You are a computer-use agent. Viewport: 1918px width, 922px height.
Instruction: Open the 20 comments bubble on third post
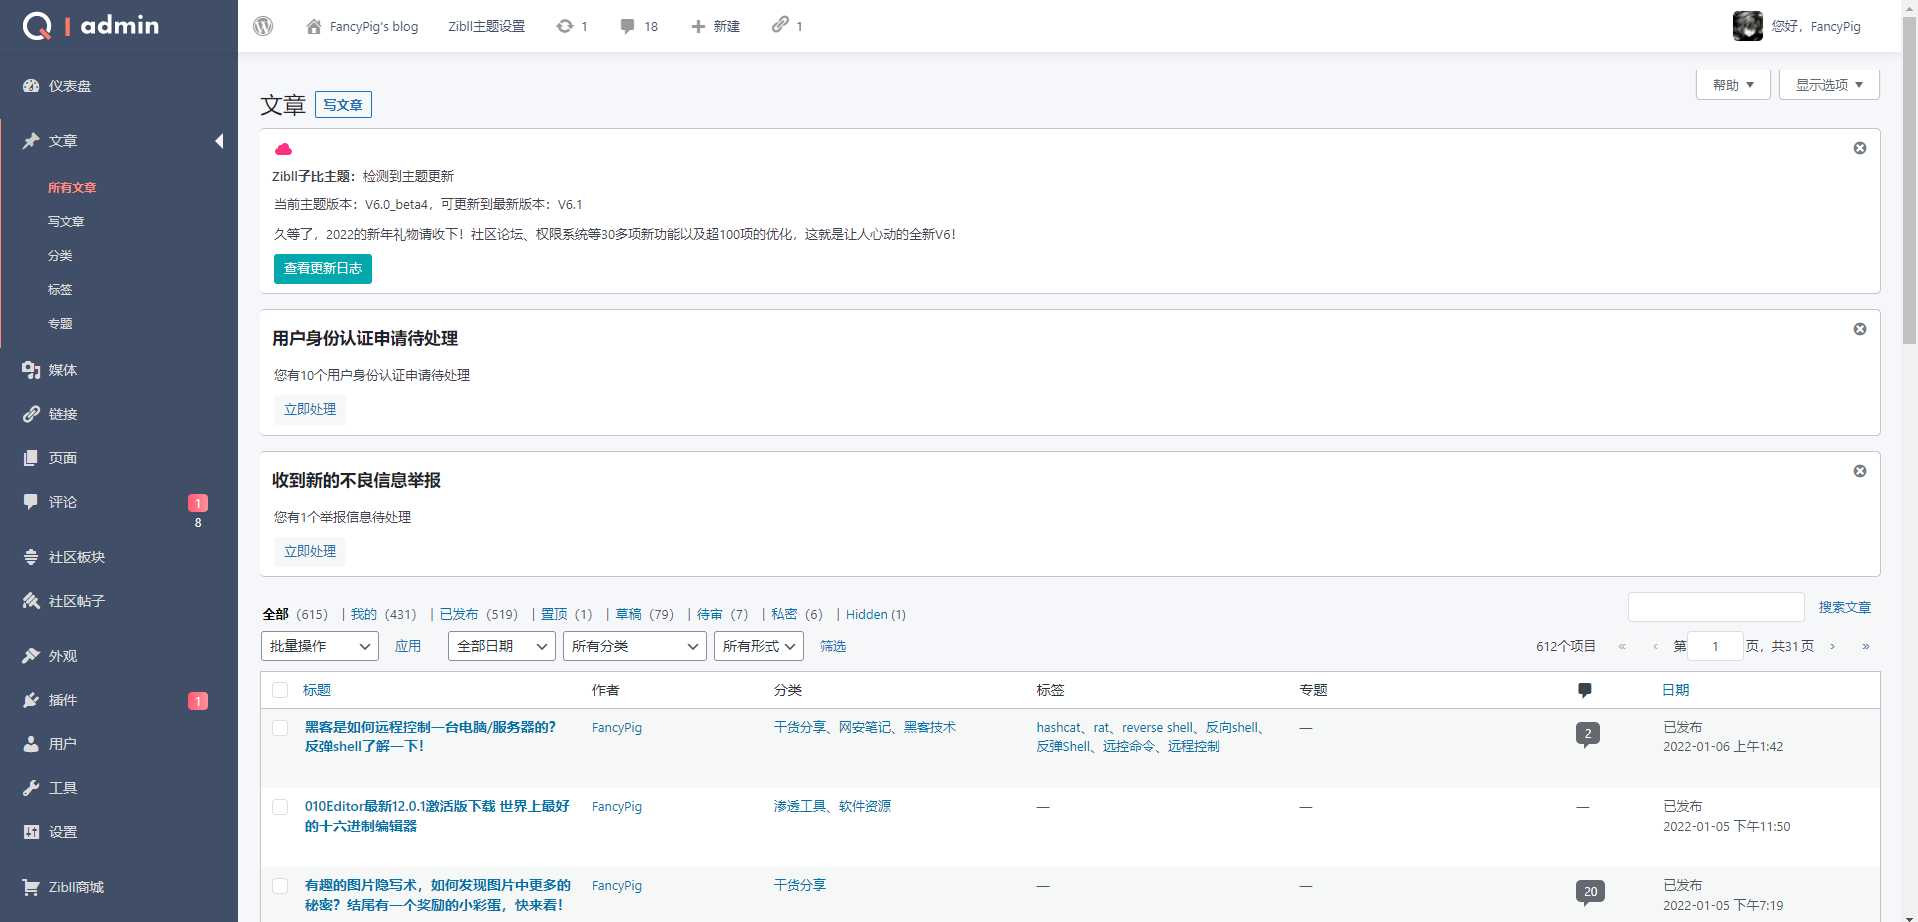coord(1590,892)
